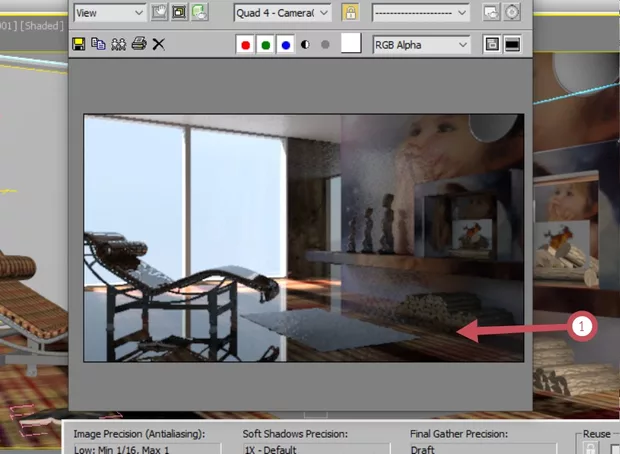Viewport: 620px width, 454px height.
Task: Click the Print Image icon
Action: pos(138,45)
